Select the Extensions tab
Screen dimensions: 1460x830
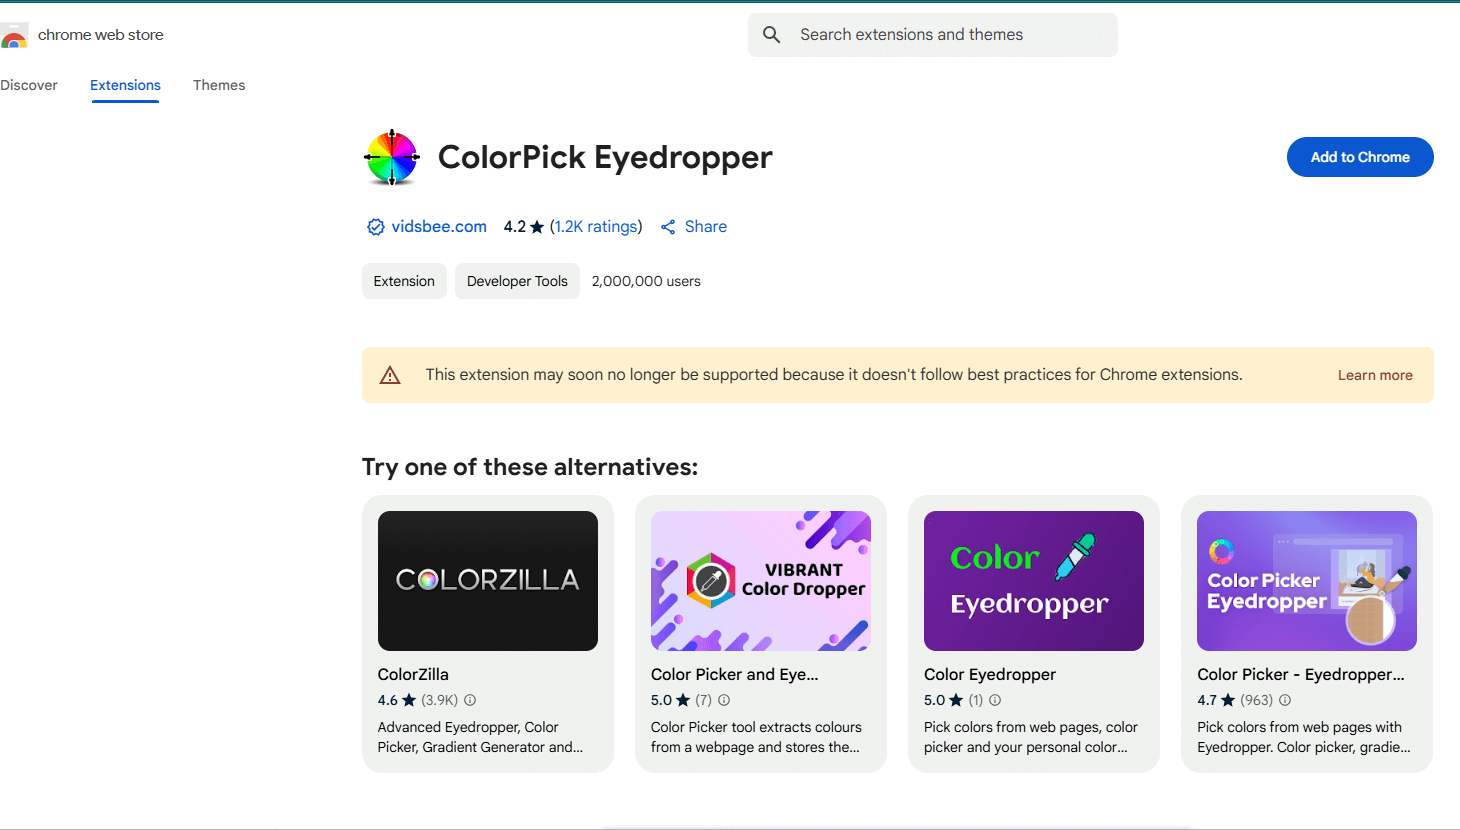click(x=125, y=85)
